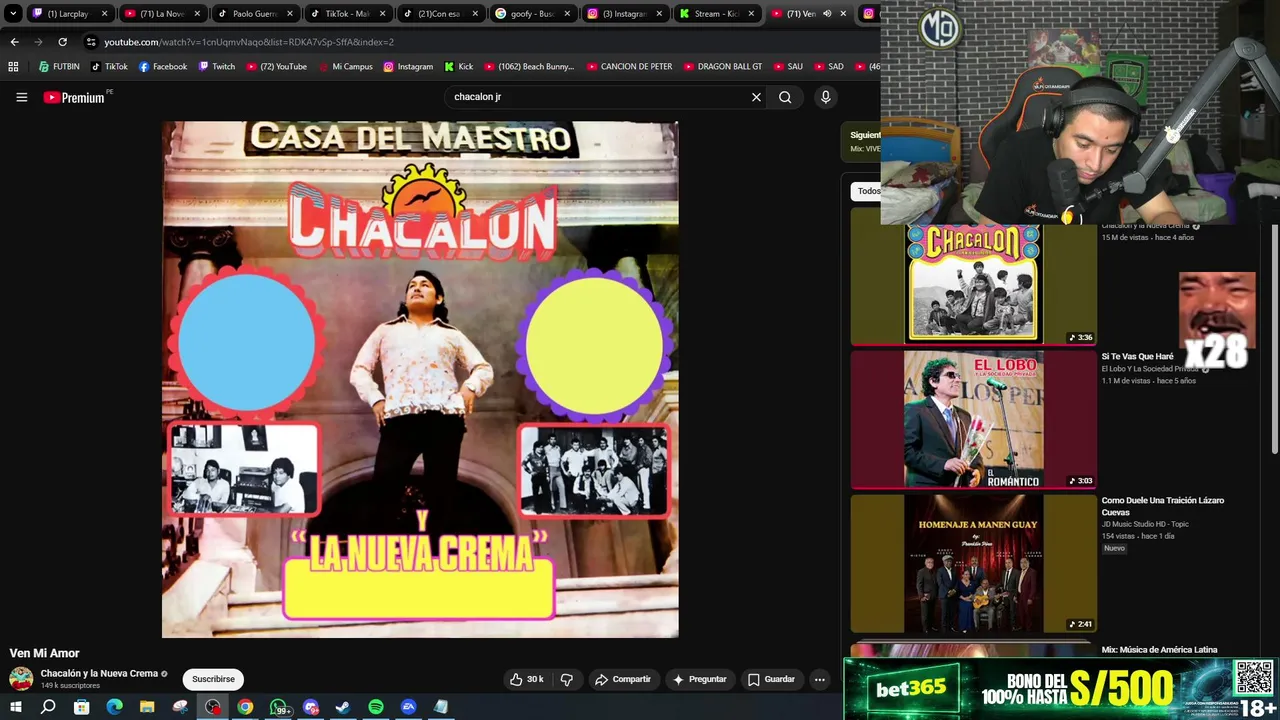Image resolution: width=1280 pixels, height=720 pixels.
Task: Open the Kick bookmark
Action: coord(458,66)
